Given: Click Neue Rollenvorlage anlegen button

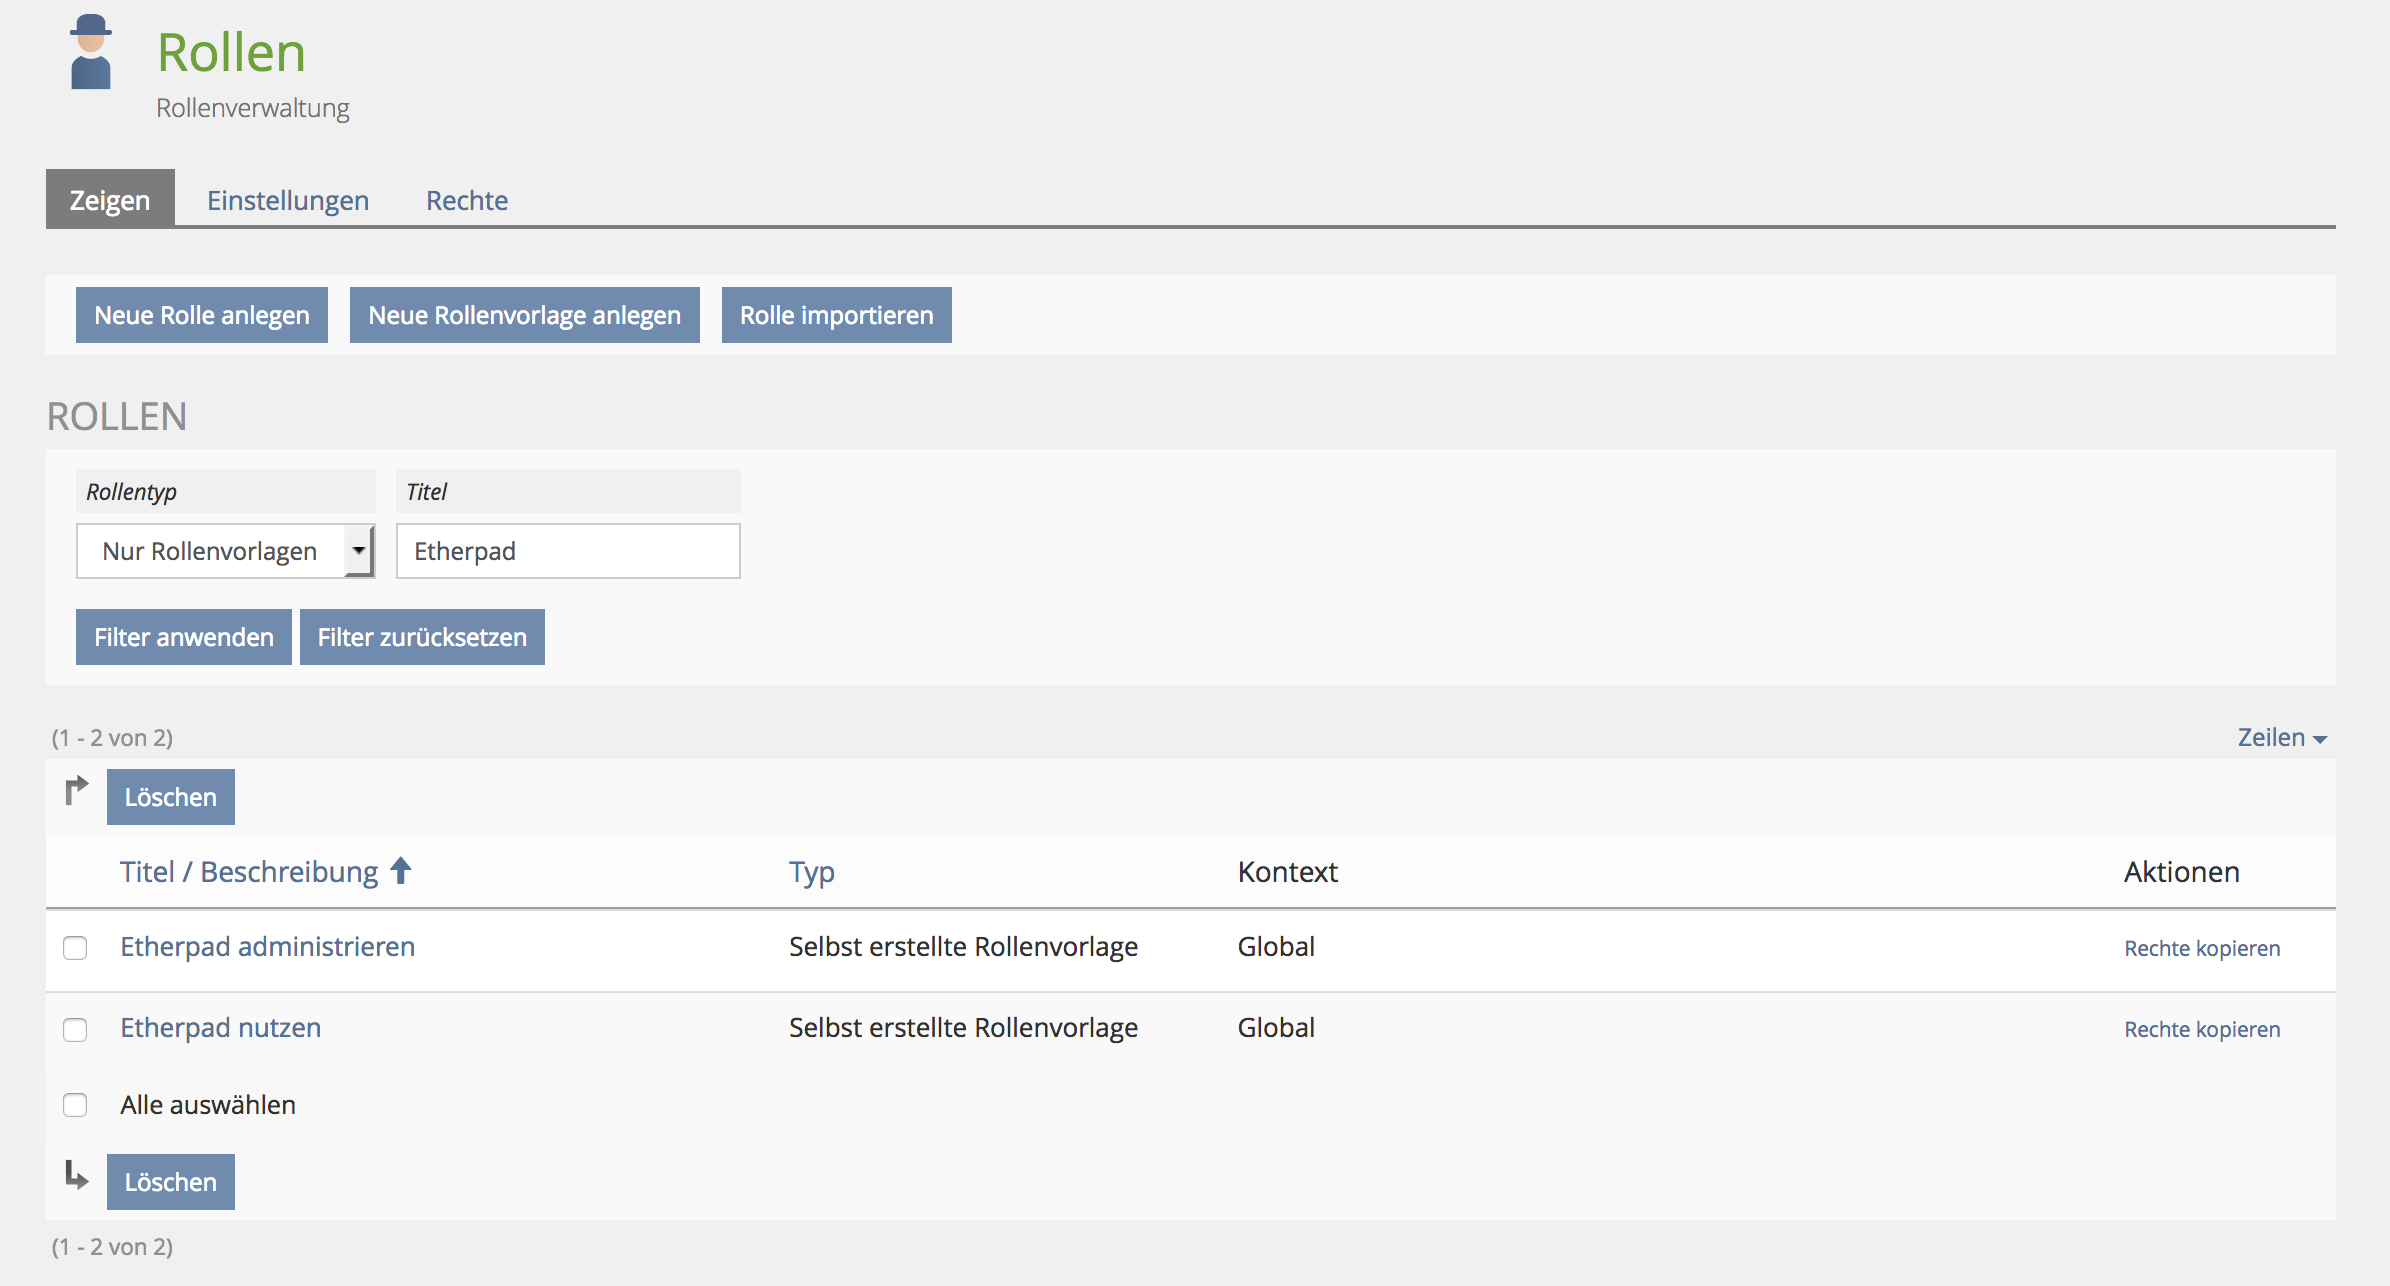Looking at the screenshot, I should [524, 315].
